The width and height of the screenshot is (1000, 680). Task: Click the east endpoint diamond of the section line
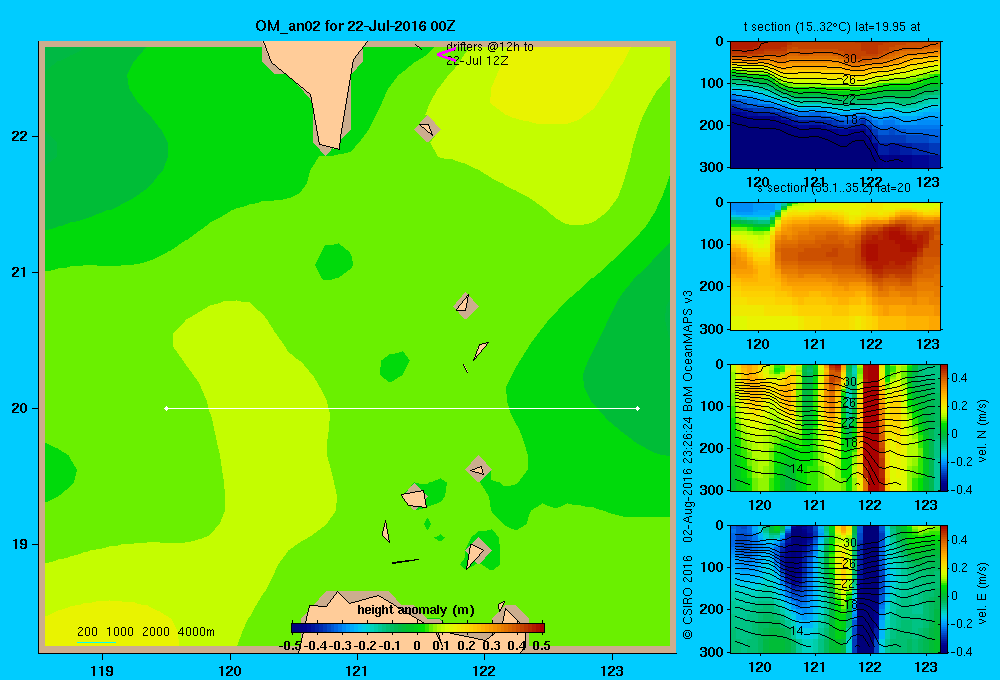click(x=638, y=408)
